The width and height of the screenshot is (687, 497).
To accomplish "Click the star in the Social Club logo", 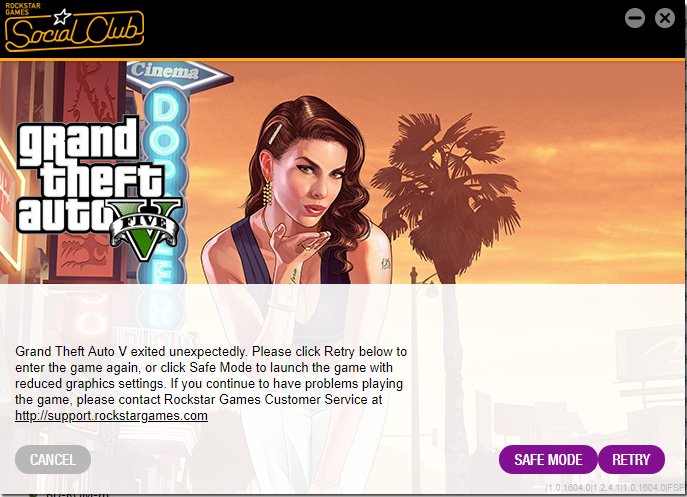I will coord(62,17).
